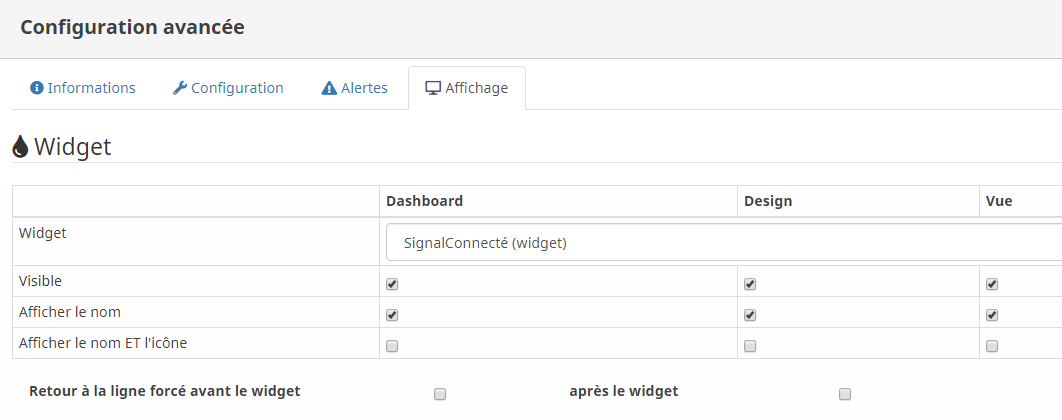Check forced line break avant le widget
Viewport: 1062px width, 420px height.
tap(440, 394)
